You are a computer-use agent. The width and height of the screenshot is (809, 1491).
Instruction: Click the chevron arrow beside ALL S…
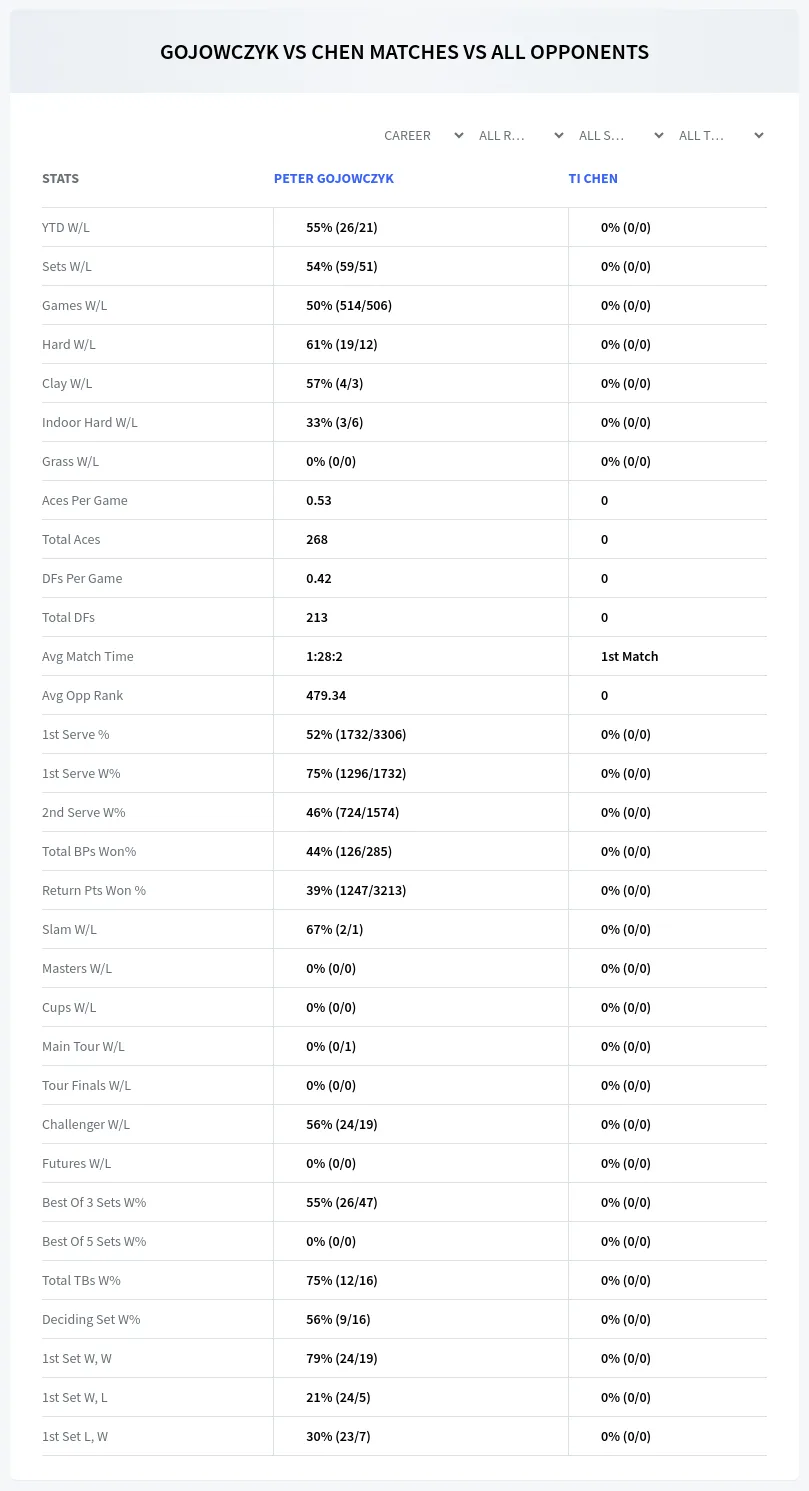(659, 135)
